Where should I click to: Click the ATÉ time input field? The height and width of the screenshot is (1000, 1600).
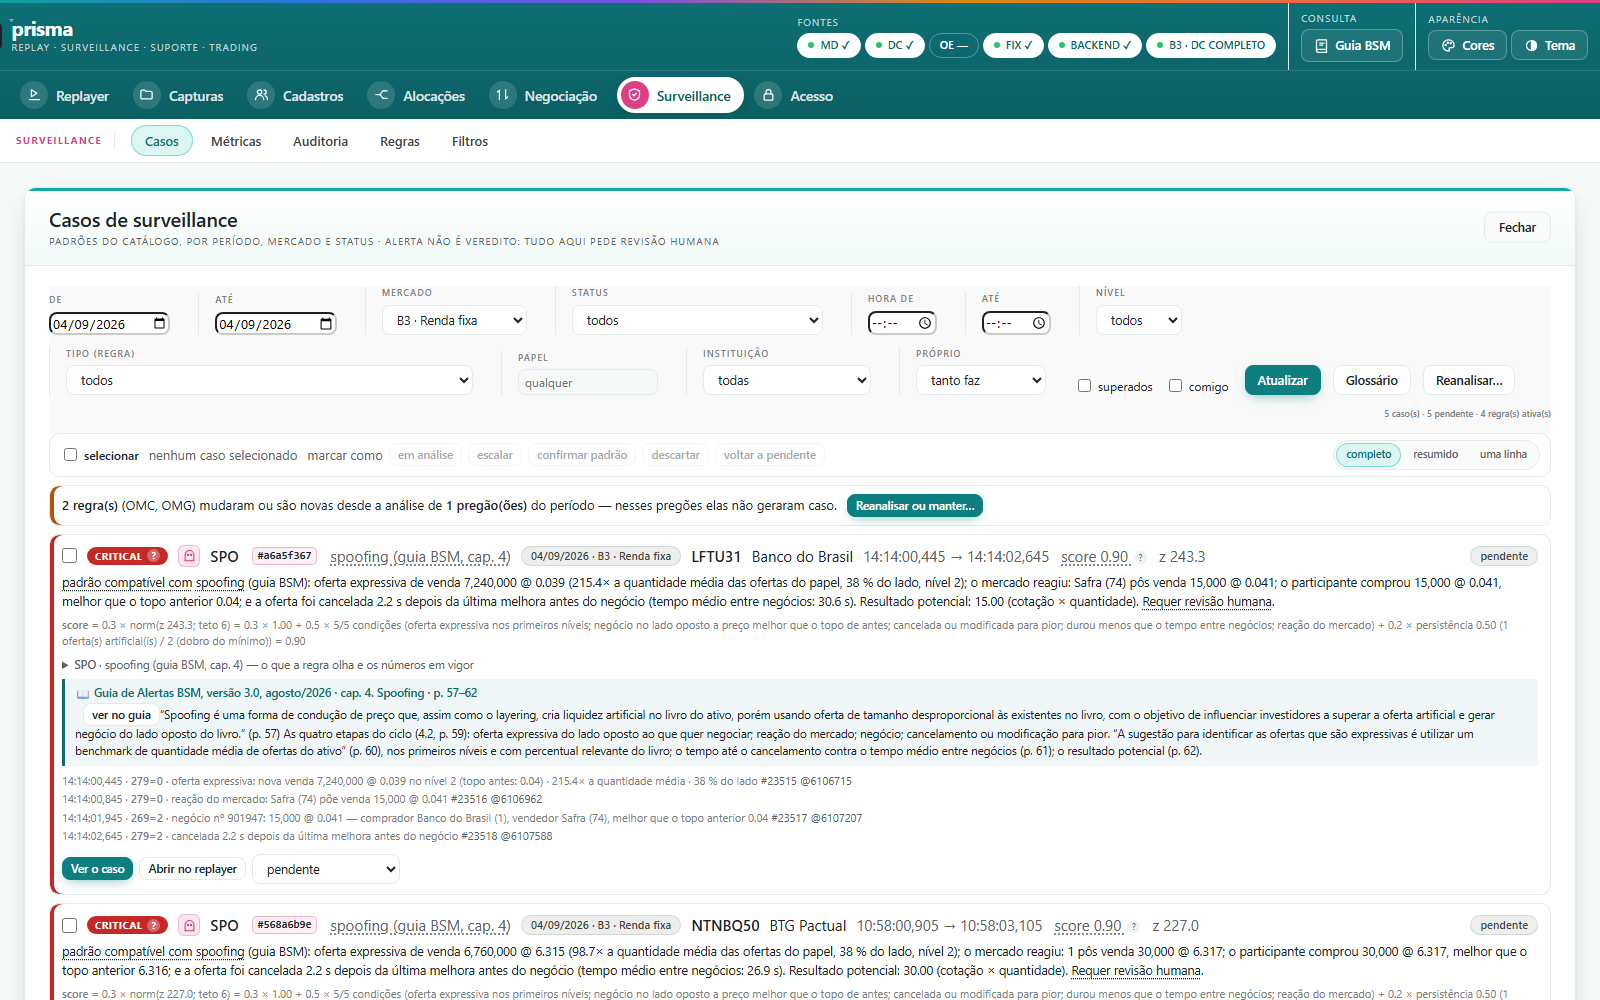pyautogui.click(x=1016, y=323)
